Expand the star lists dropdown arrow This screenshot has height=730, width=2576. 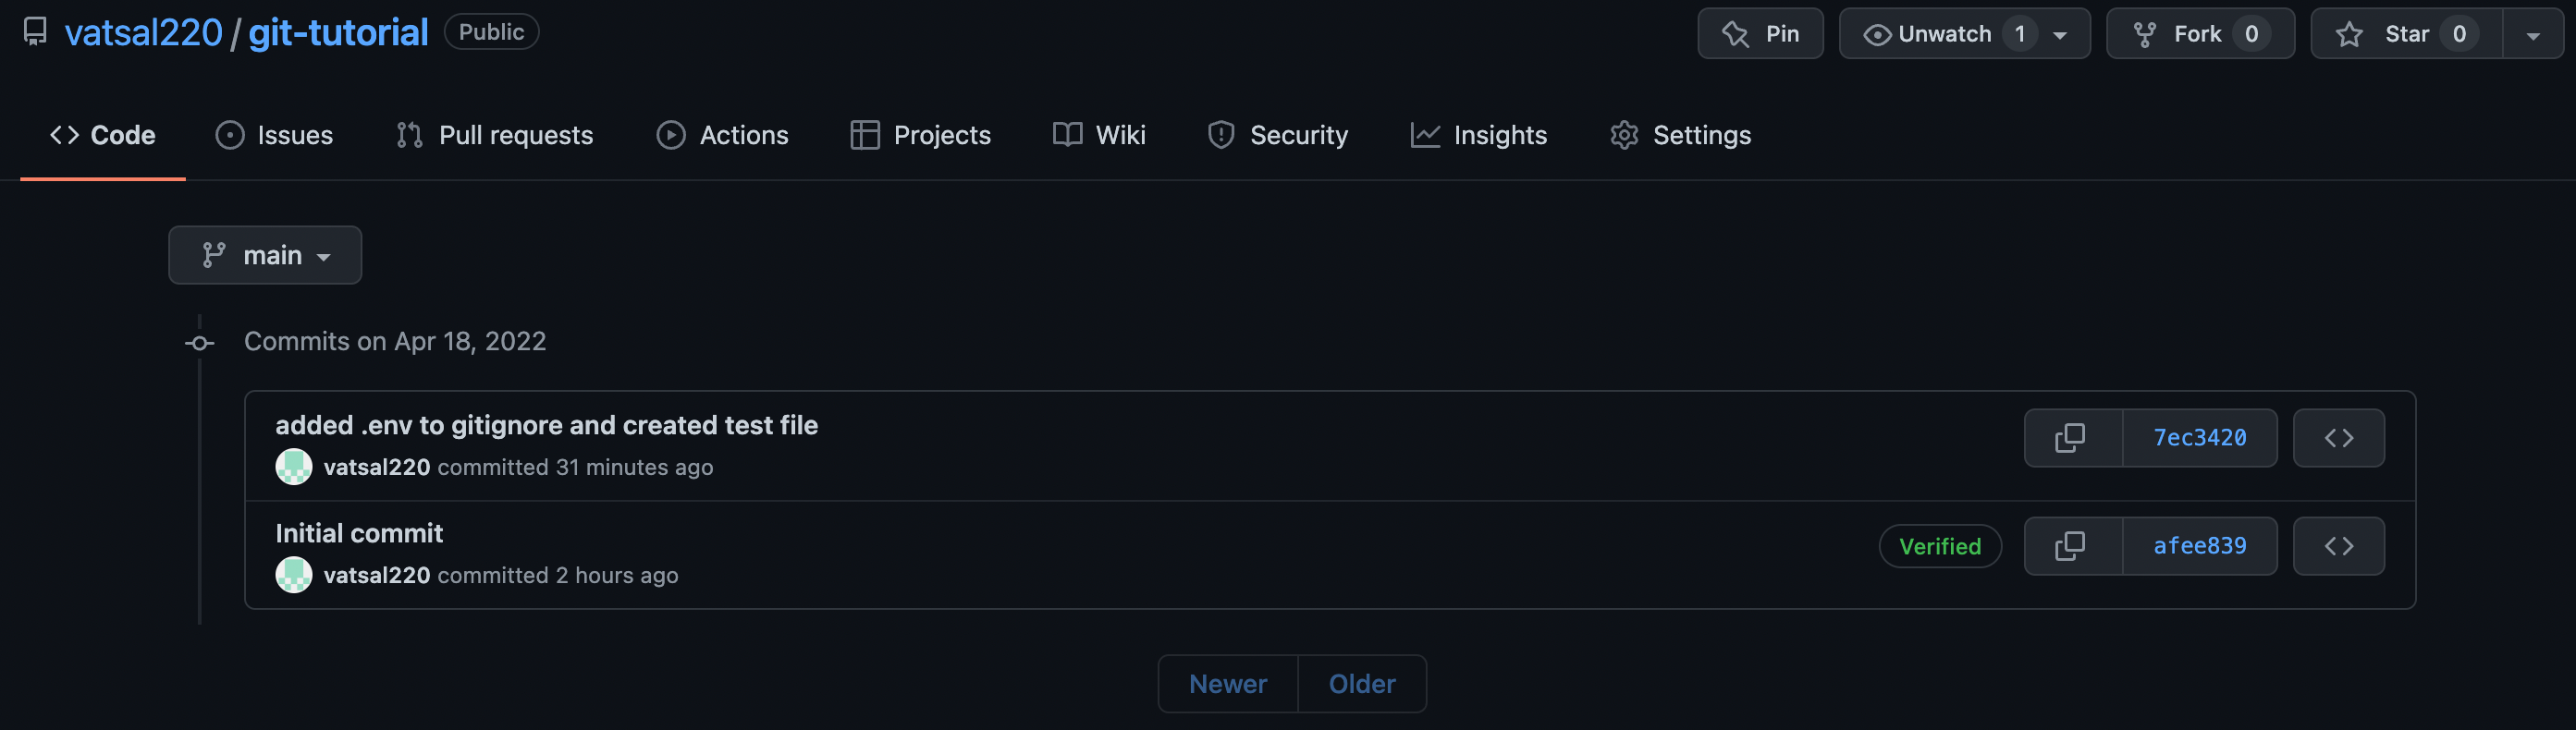tap(2533, 34)
